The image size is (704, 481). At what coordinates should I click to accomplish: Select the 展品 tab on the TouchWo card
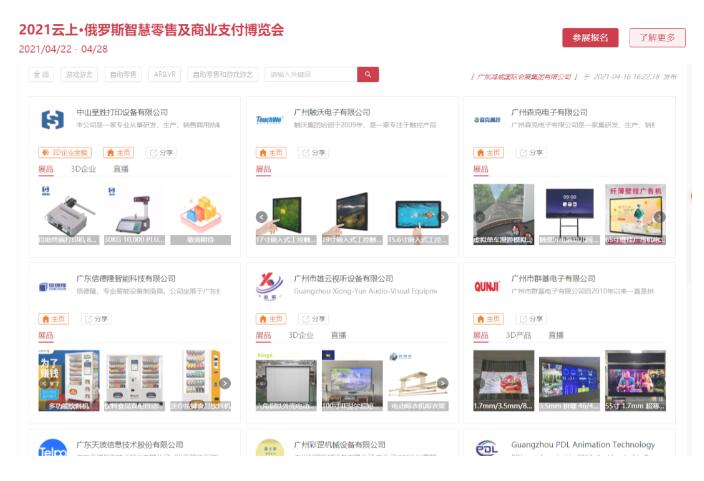(x=264, y=169)
